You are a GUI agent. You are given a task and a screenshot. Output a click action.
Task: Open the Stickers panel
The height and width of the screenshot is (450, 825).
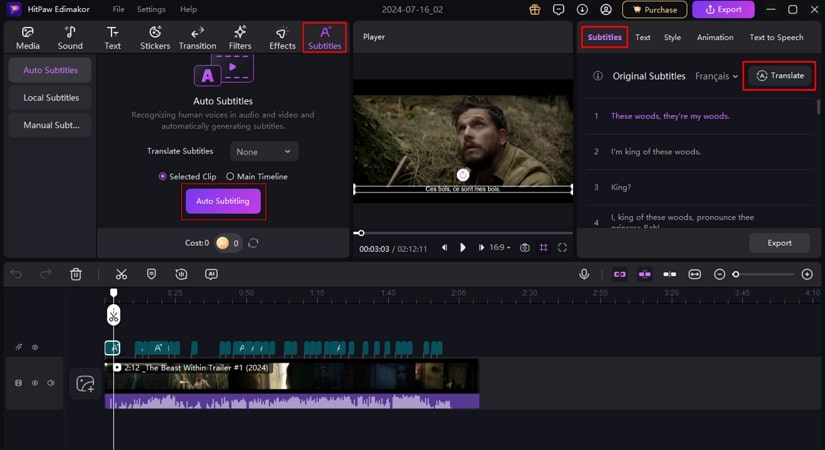coord(155,38)
